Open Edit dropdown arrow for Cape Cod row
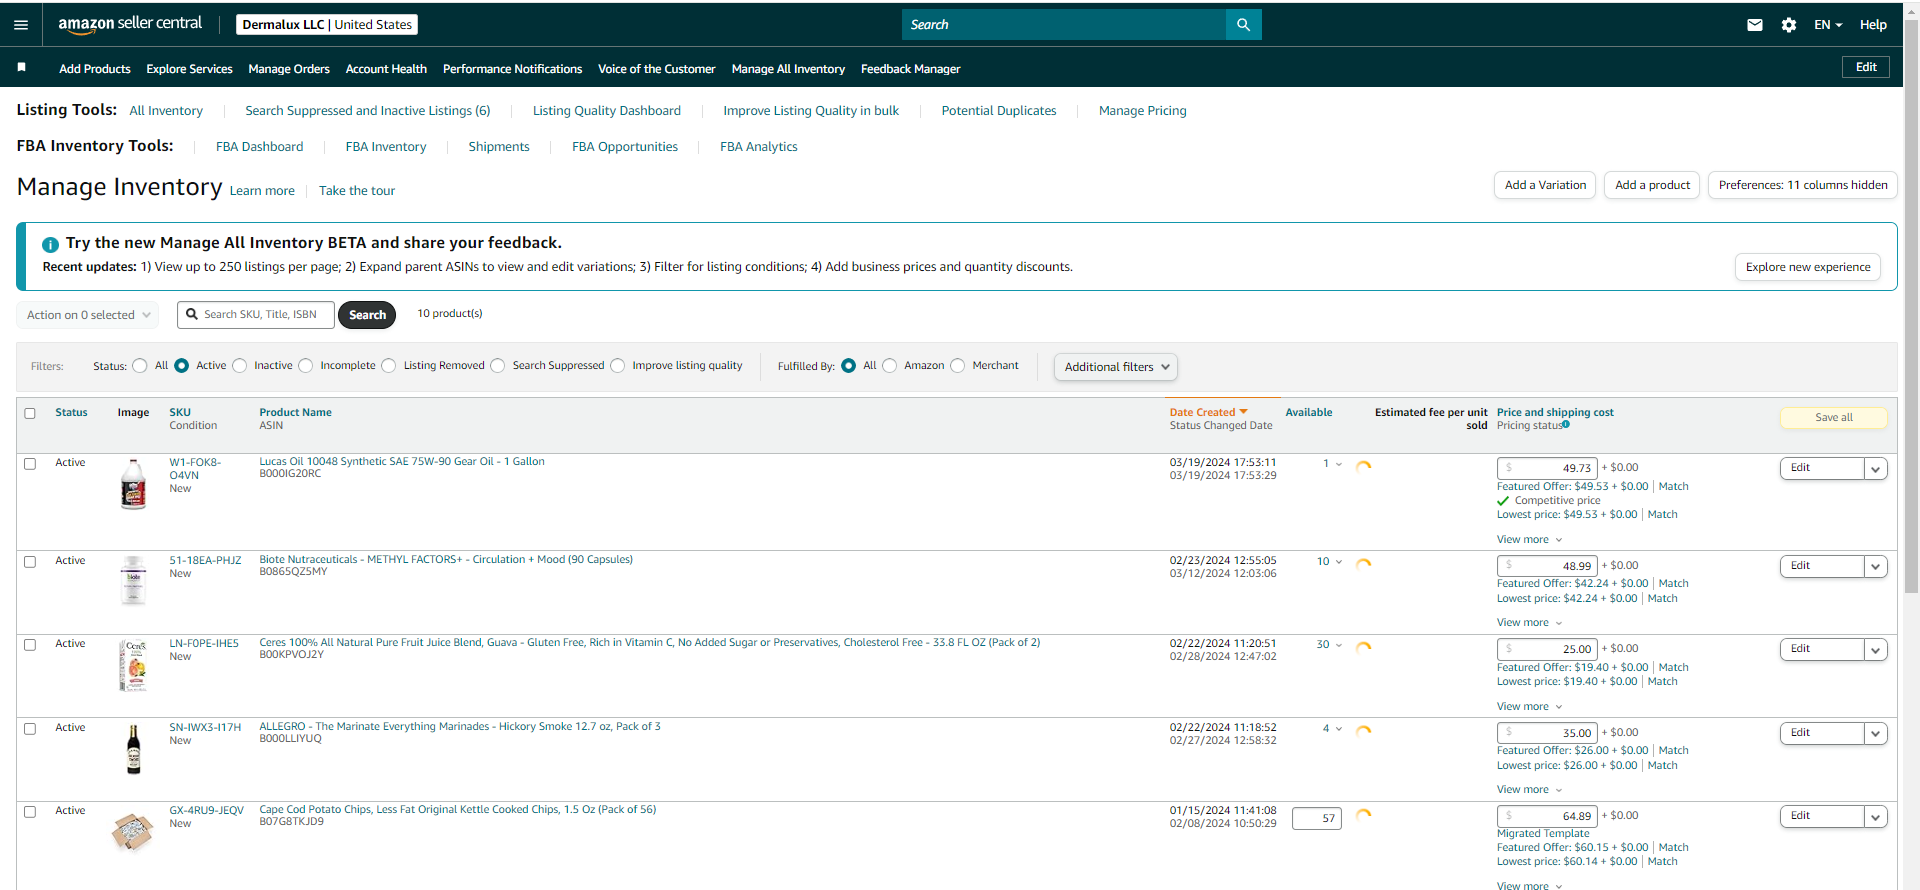The height and width of the screenshot is (890, 1920). (1876, 816)
